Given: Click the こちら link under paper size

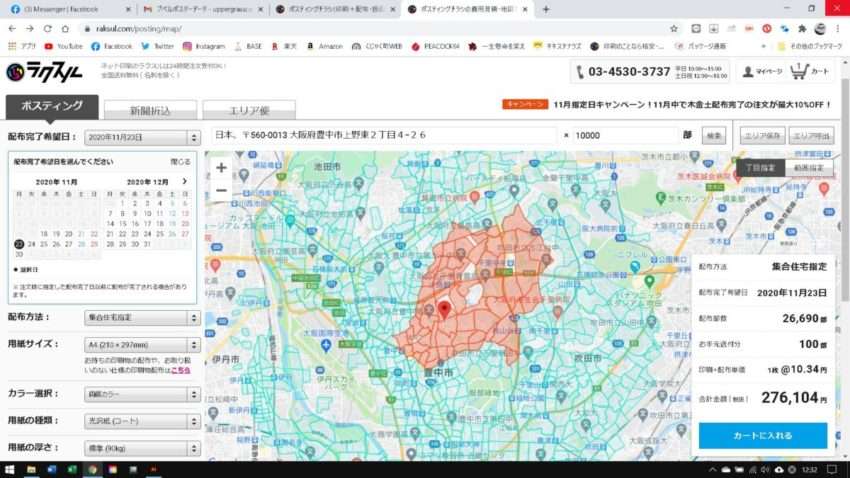Looking at the screenshot, I should 181,371.
